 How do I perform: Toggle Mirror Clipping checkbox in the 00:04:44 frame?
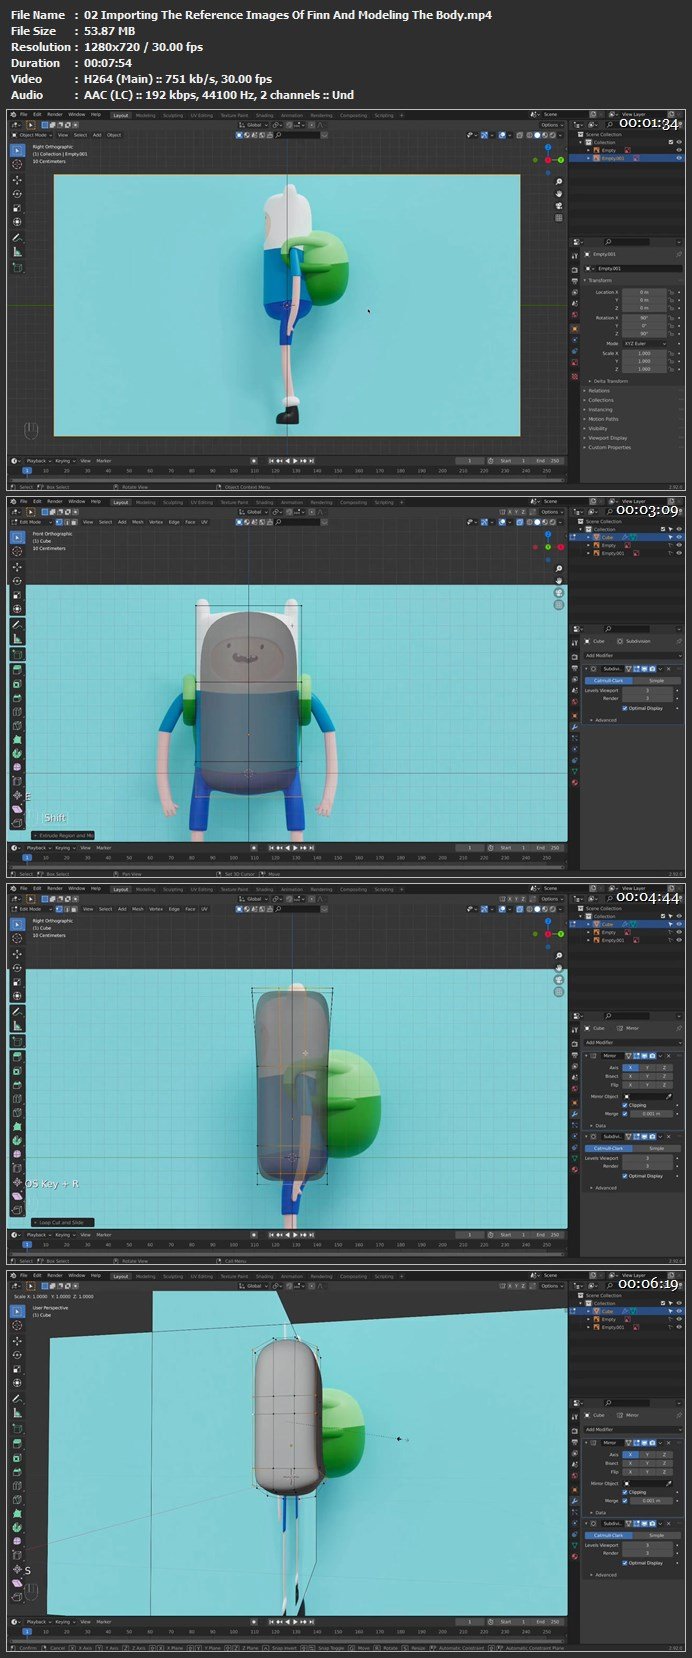click(625, 1105)
